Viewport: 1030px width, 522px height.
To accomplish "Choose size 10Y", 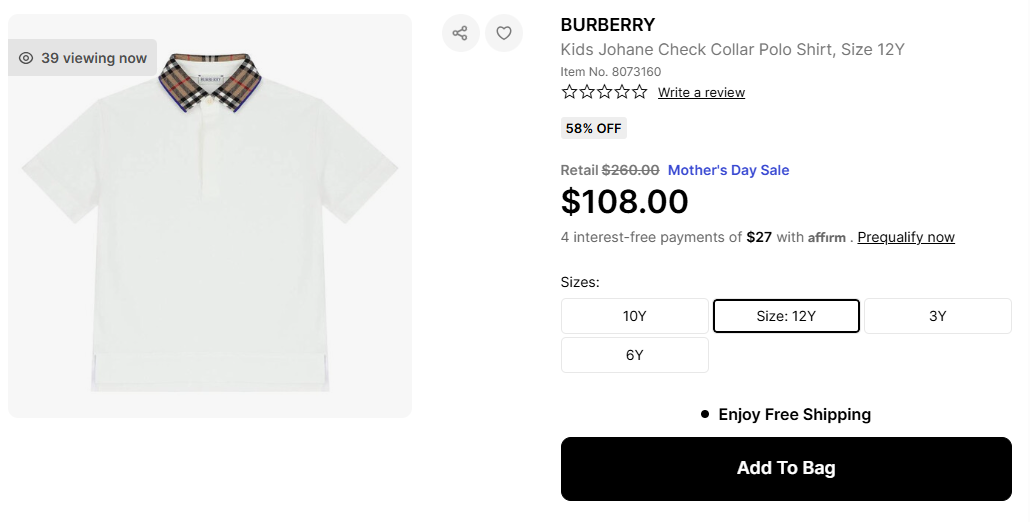I will (x=635, y=316).
